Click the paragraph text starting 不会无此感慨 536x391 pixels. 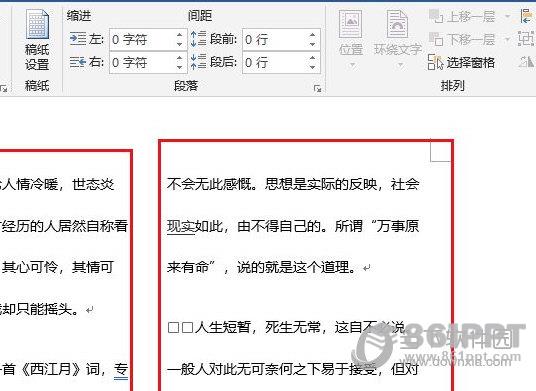tap(293, 226)
